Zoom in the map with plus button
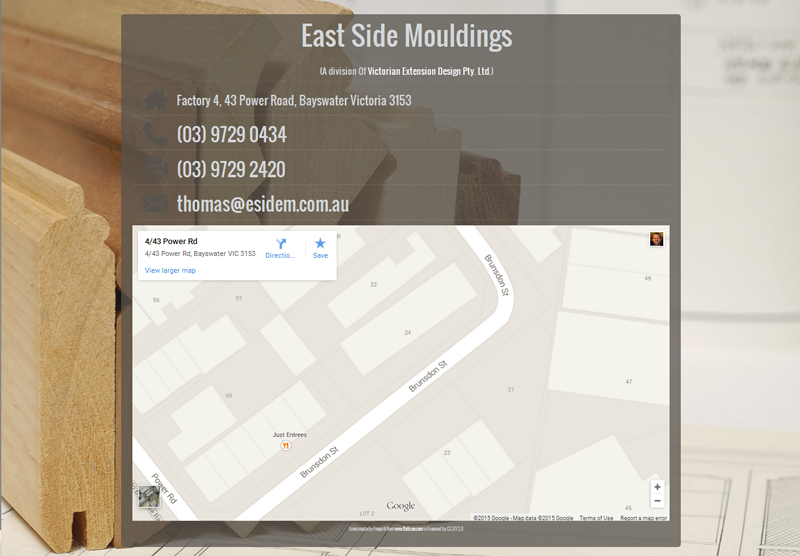 point(657,487)
